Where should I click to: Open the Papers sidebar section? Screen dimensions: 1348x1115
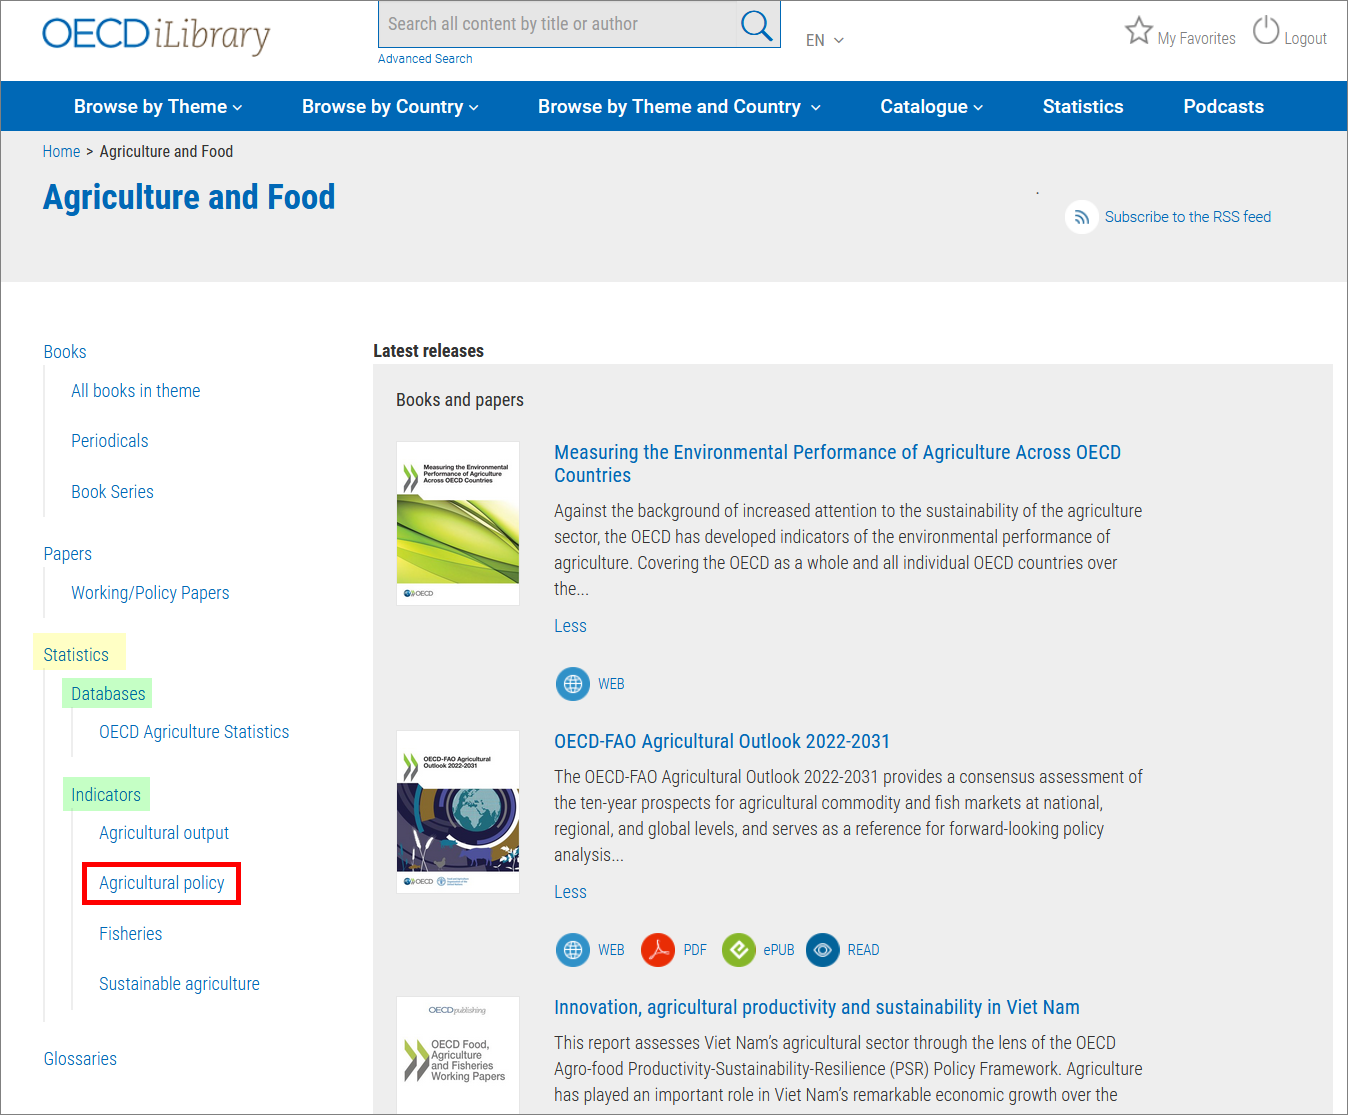pos(67,554)
